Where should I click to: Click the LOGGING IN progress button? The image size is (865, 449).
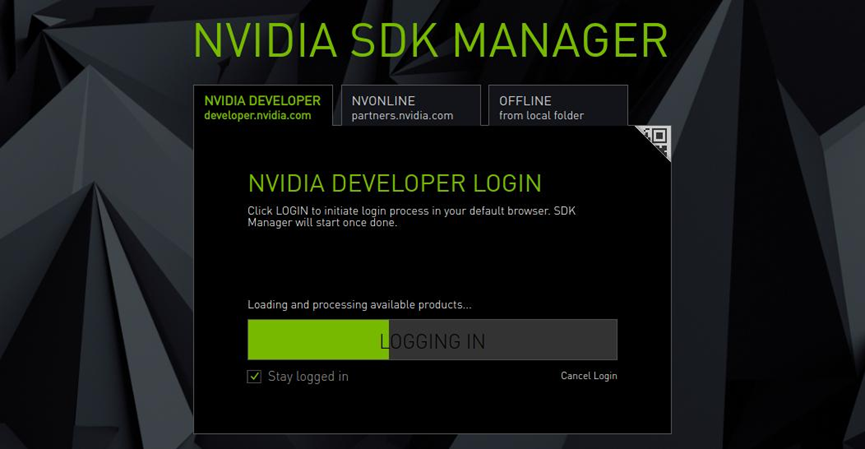432,340
